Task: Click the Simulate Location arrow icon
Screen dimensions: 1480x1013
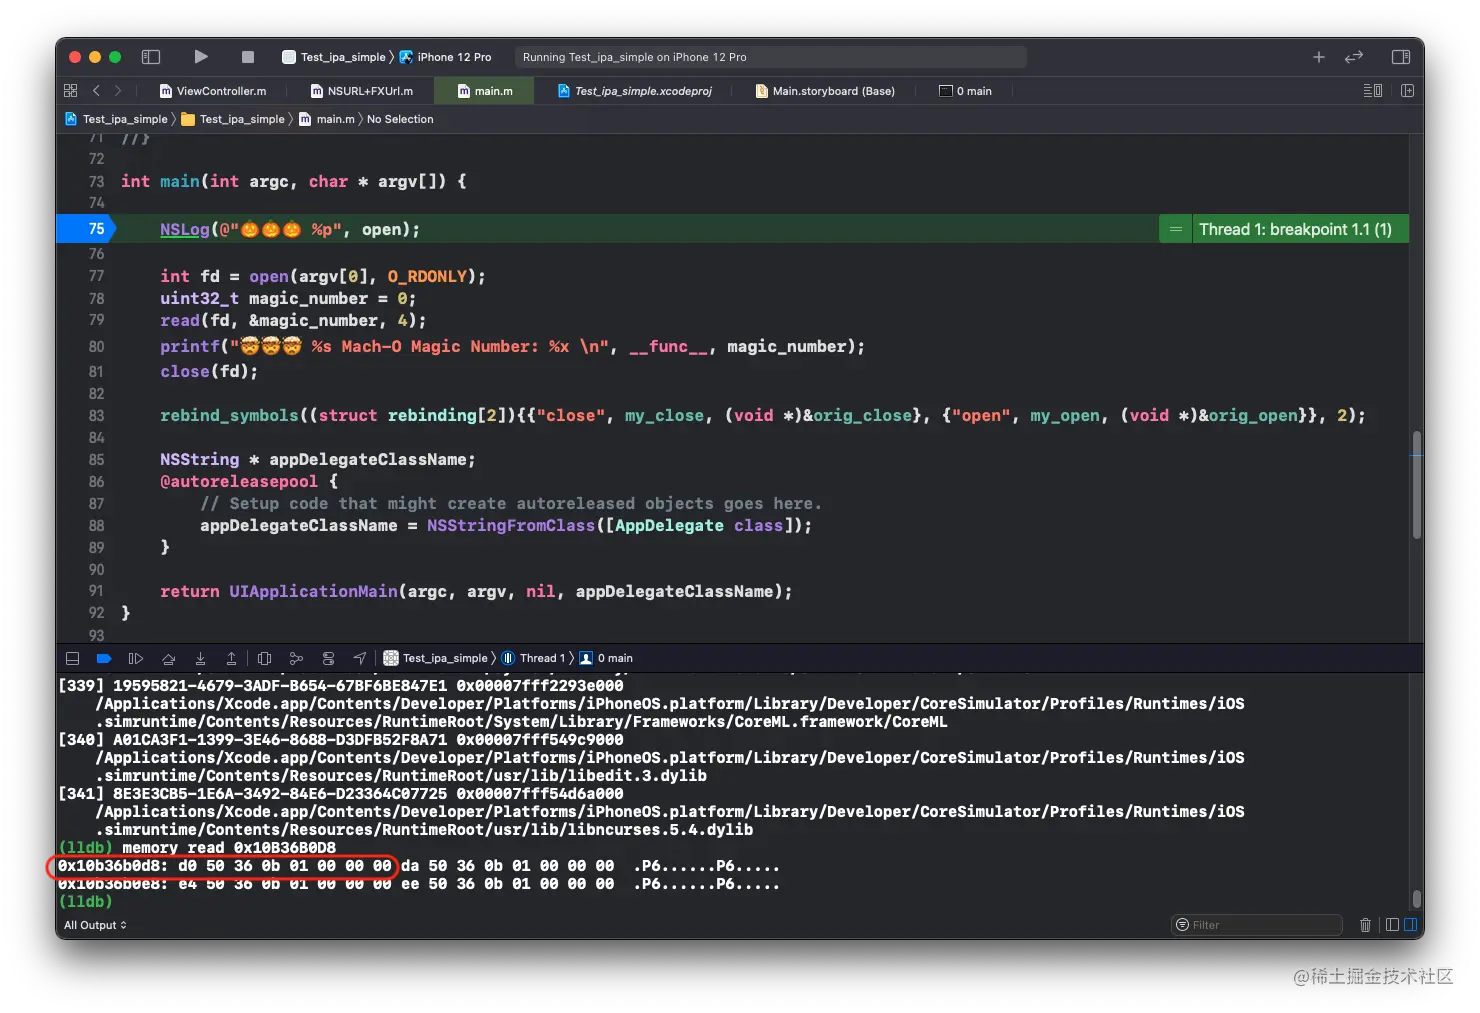Action: (360, 658)
